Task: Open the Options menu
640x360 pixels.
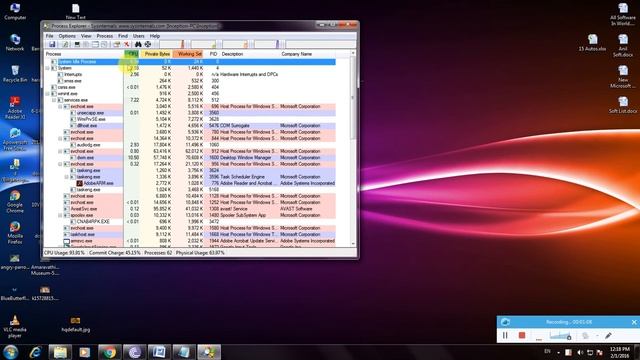Action: click(x=67, y=36)
